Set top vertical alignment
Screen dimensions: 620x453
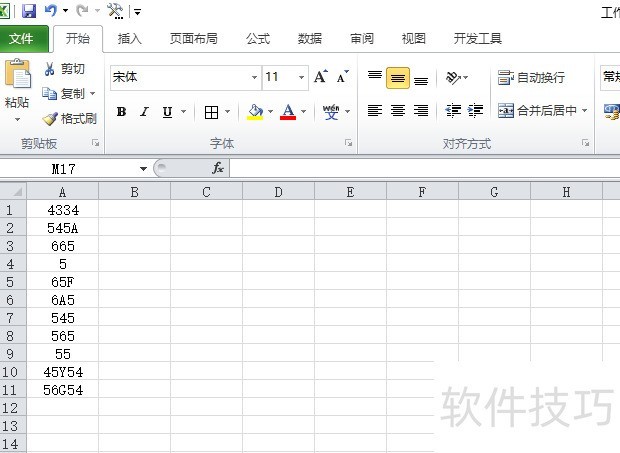[375, 77]
